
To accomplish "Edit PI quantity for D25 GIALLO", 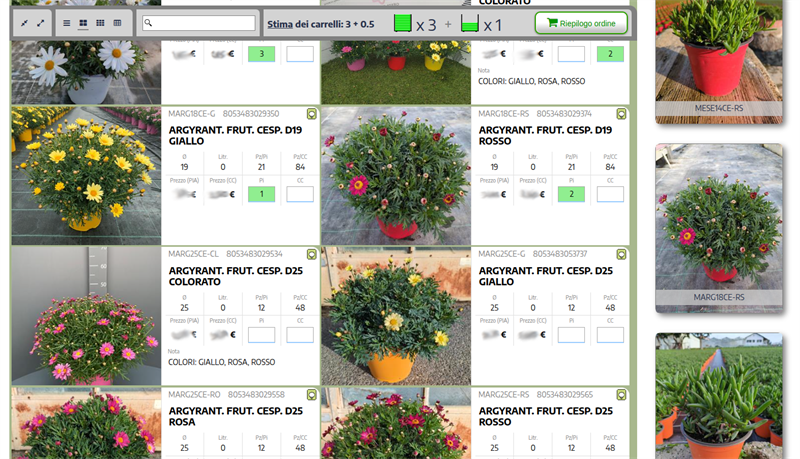I will (x=571, y=335).
